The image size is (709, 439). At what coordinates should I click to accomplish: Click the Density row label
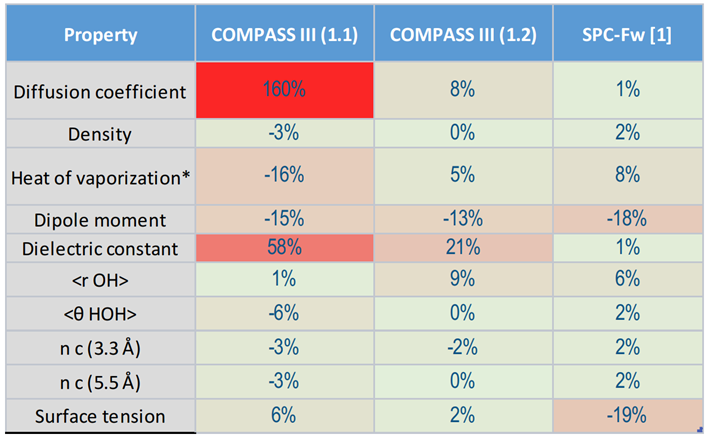[99, 134]
